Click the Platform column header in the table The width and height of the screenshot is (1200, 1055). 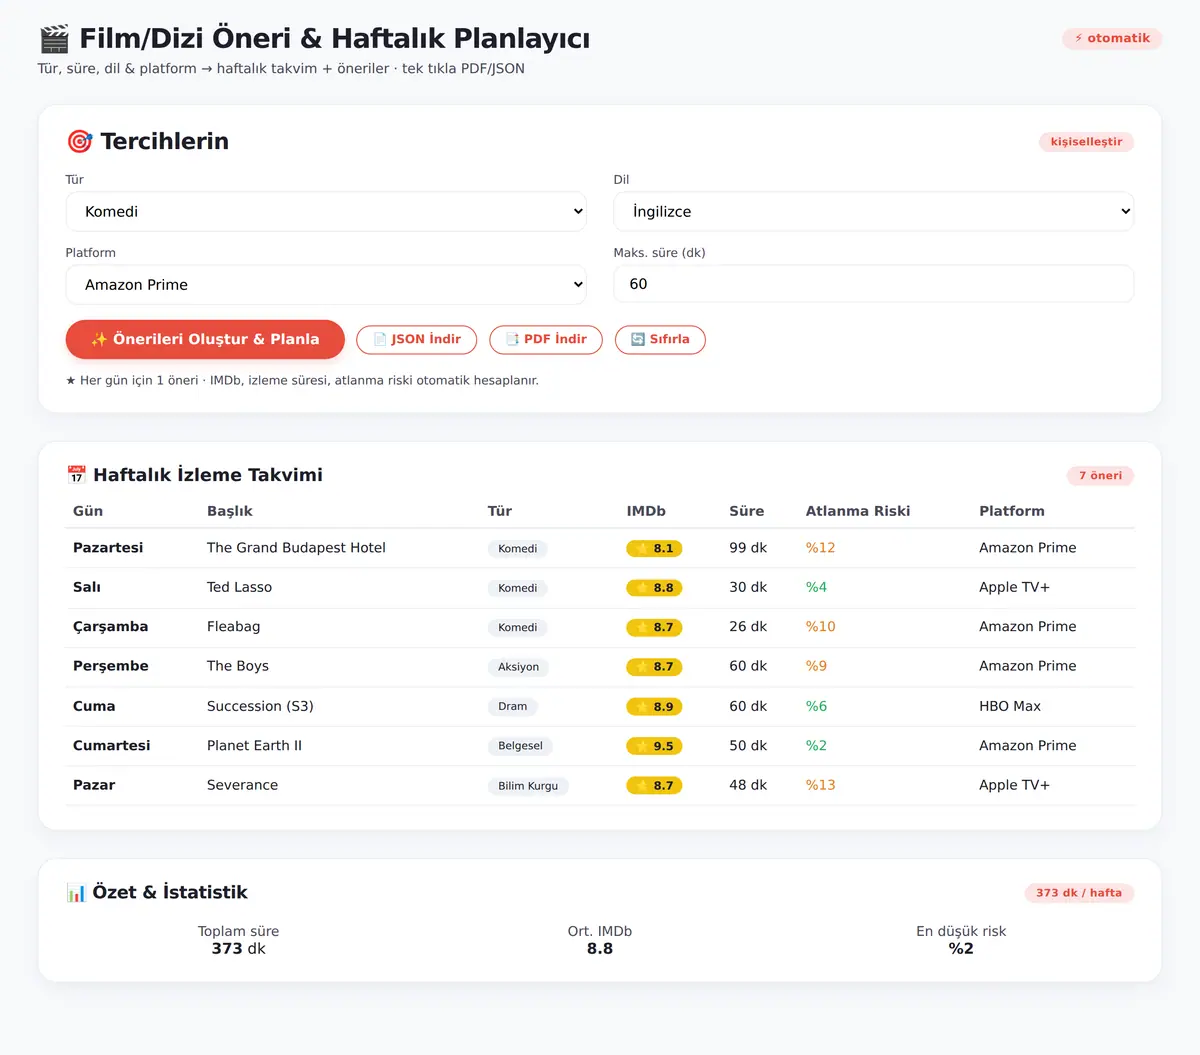point(1012,511)
